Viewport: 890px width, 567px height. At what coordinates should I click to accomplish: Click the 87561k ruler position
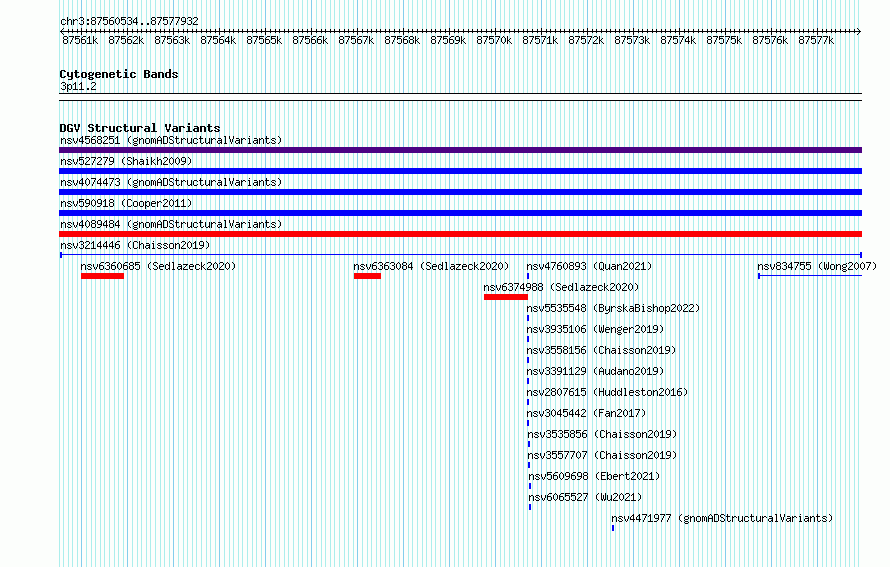[80, 40]
